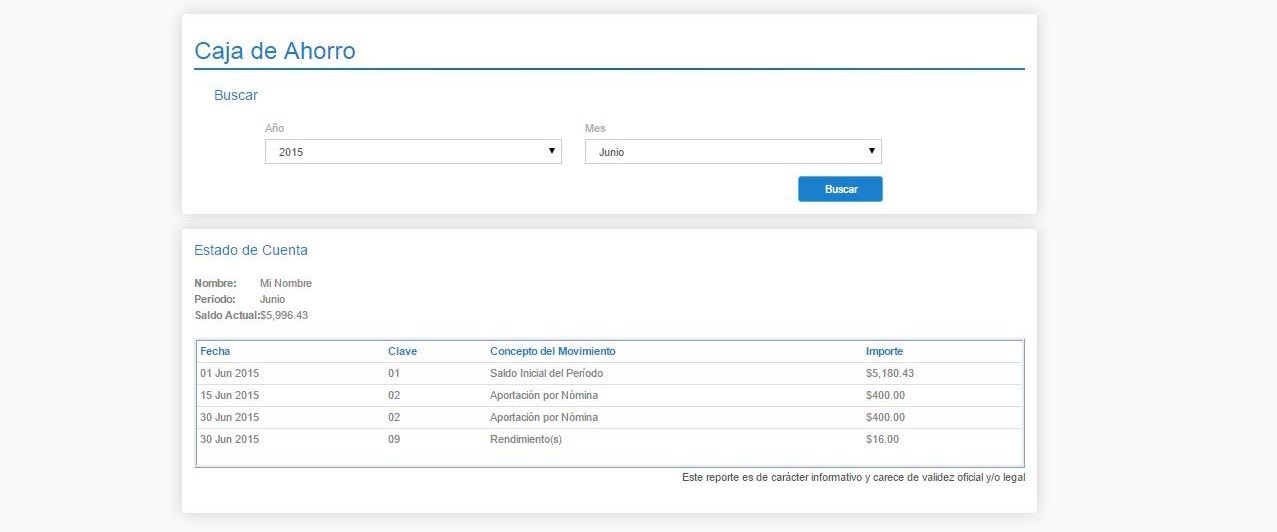Click the informative report disclaimer text
Screen dimensions: 1277x532
point(853,477)
